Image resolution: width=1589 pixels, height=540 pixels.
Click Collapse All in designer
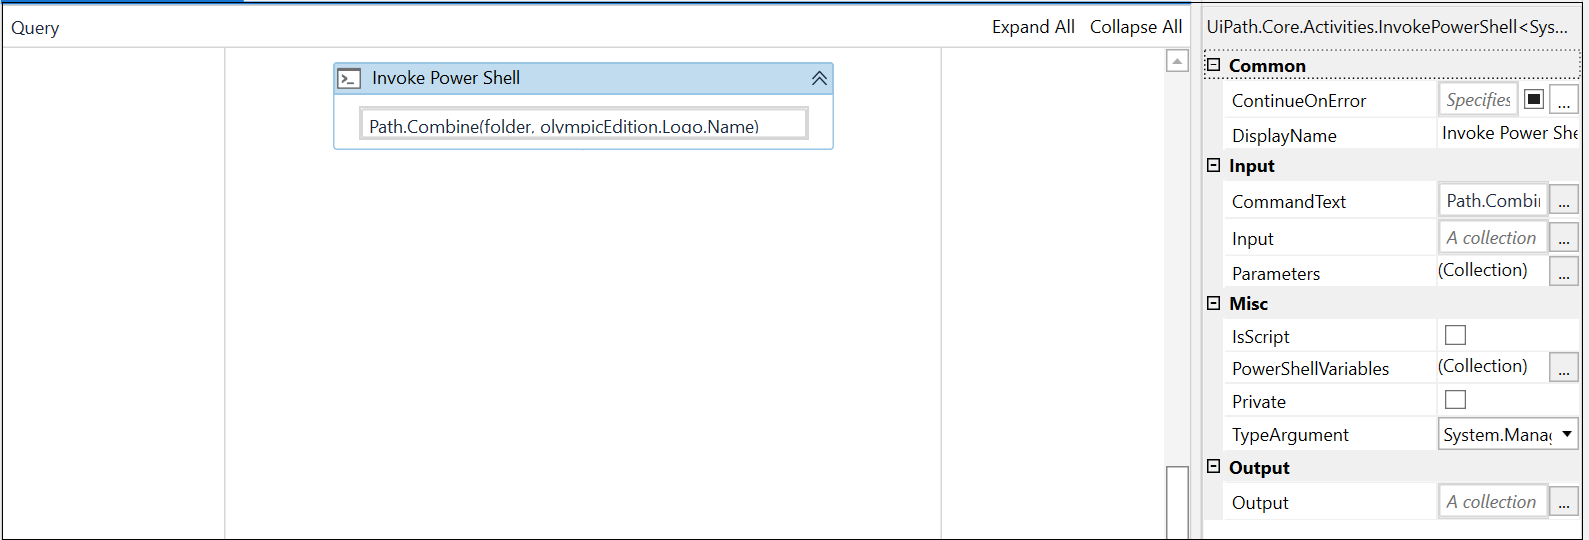click(1136, 27)
